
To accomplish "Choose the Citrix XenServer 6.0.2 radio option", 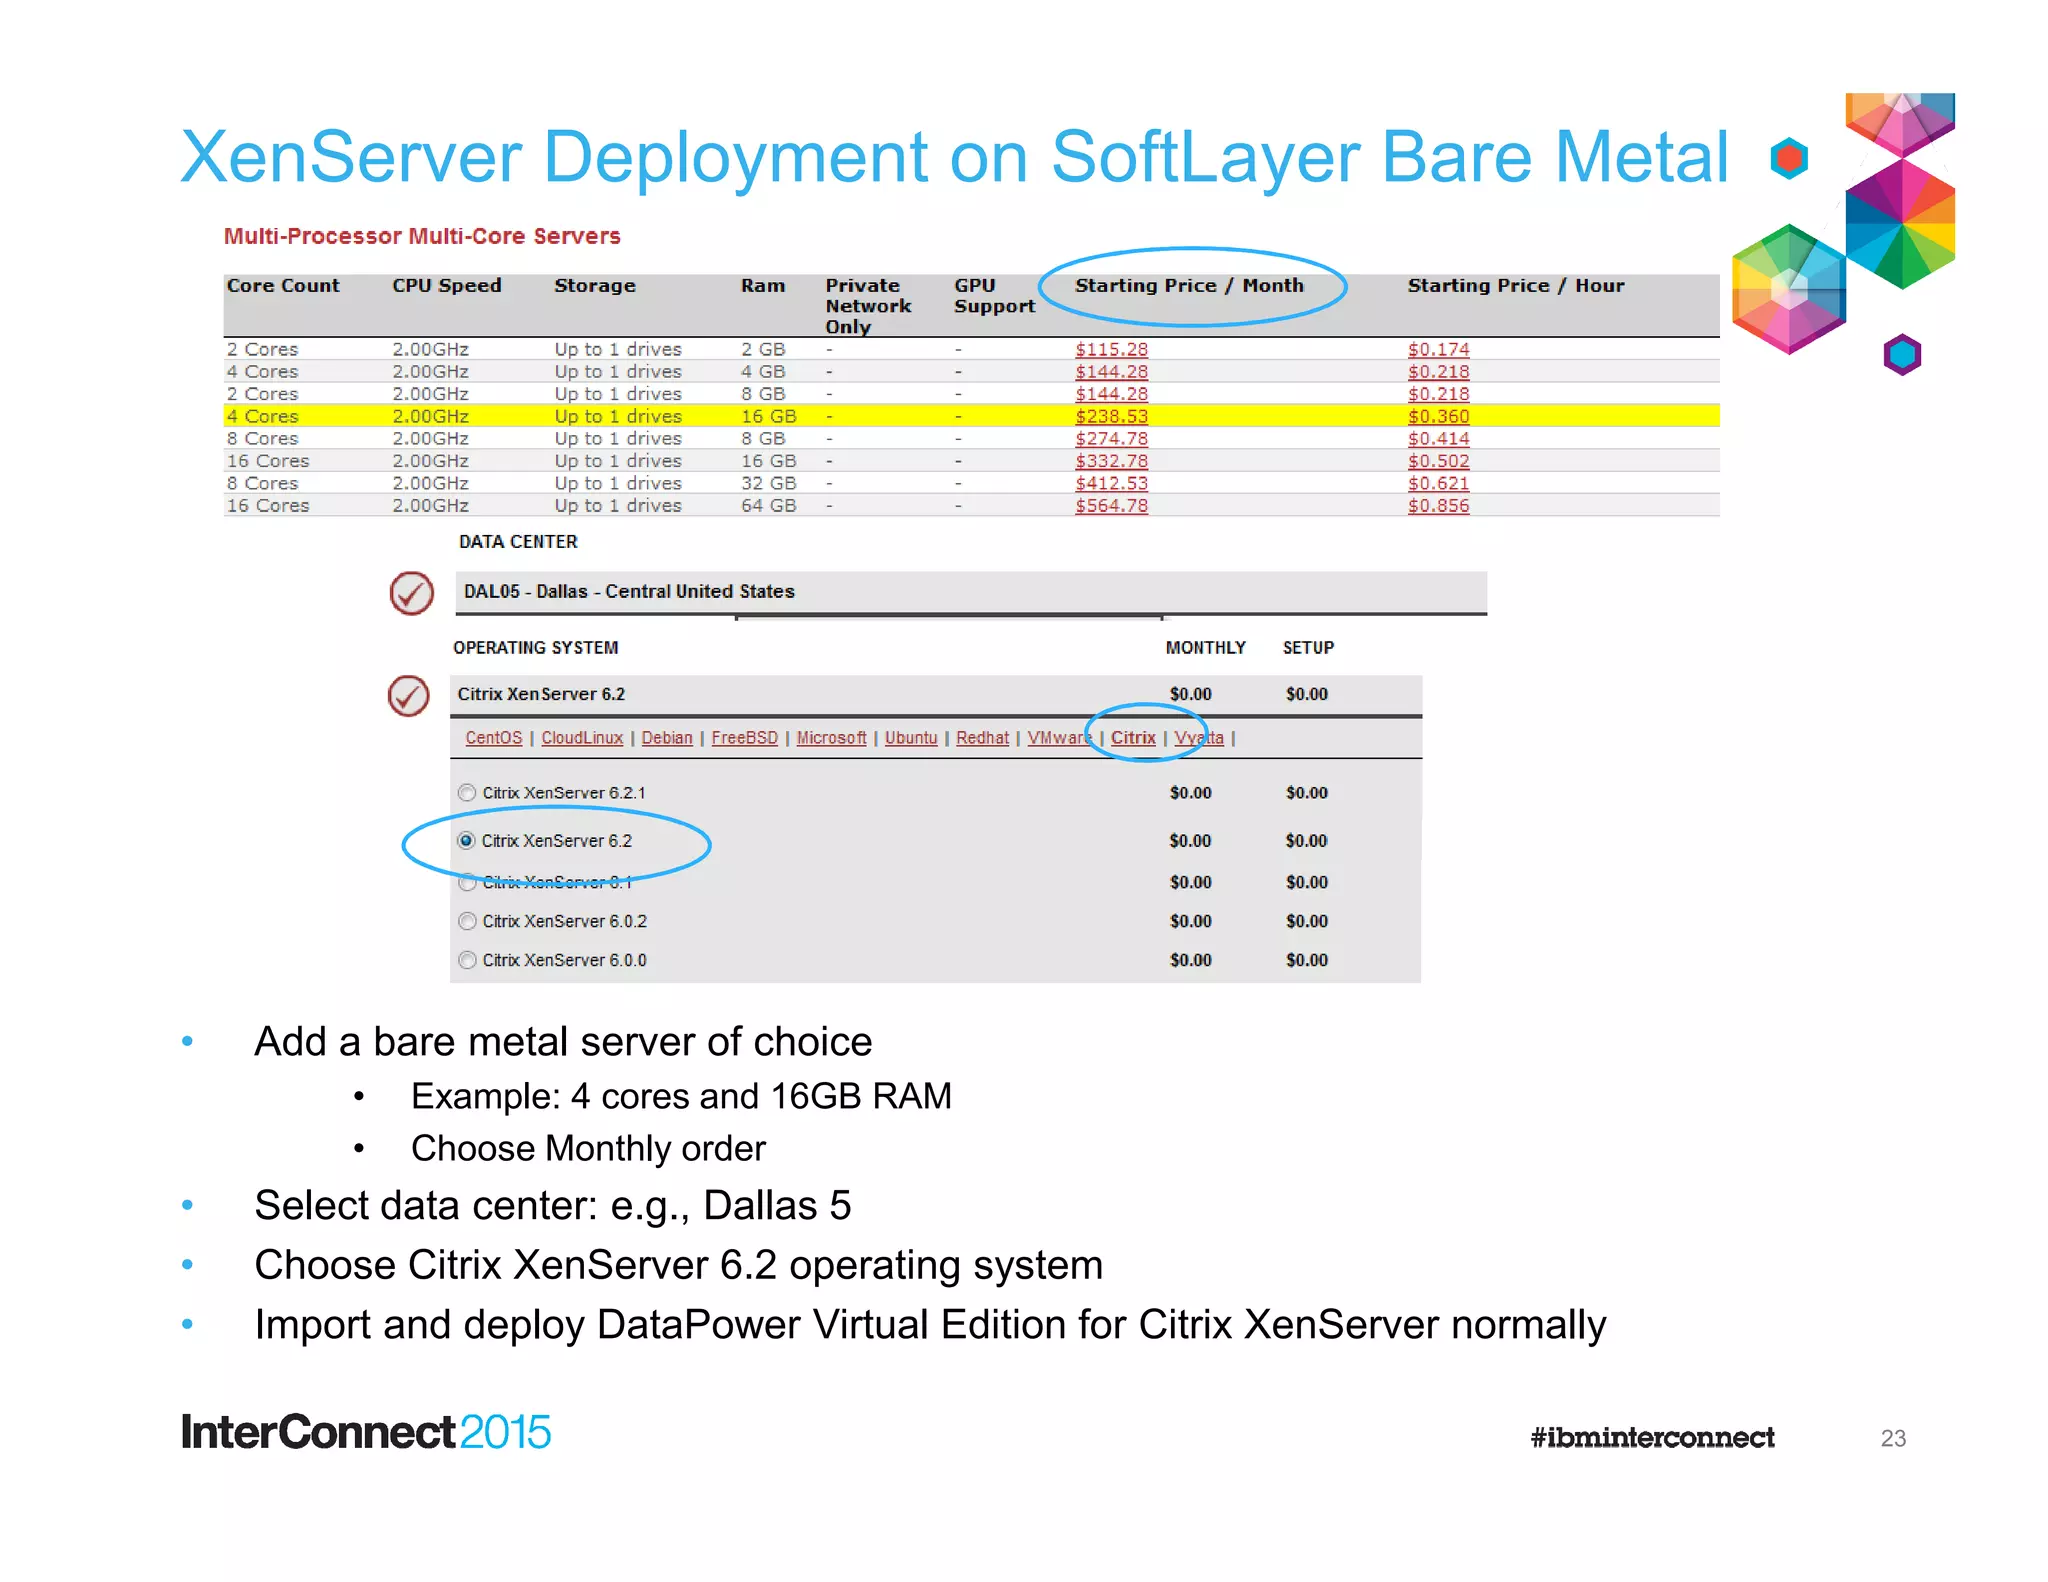I will [467, 921].
